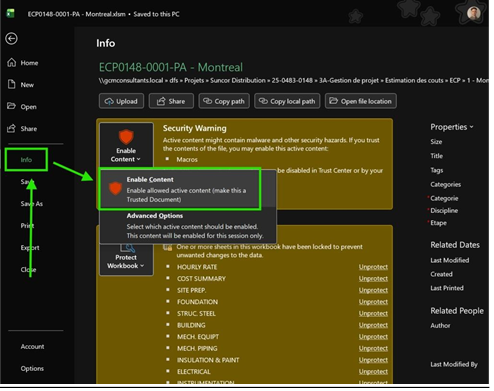Open the Protect Workbook dropdown

coord(127,260)
